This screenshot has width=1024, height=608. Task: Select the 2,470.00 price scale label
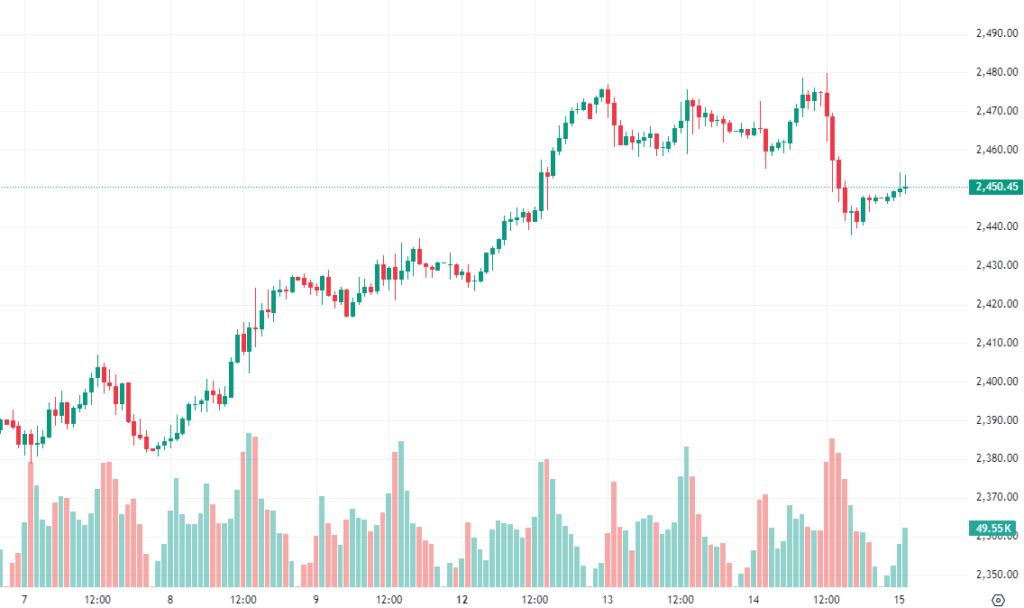996,110
